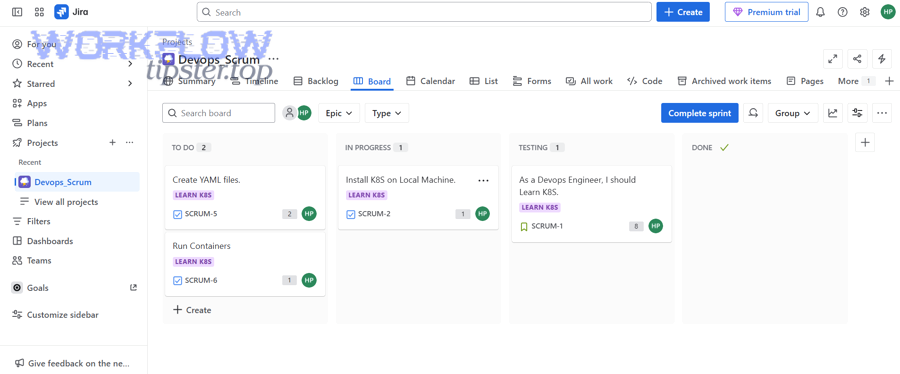This screenshot has height=374, width=900.
Task: Open the notifications bell
Action: pyautogui.click(x=820, y=12)
